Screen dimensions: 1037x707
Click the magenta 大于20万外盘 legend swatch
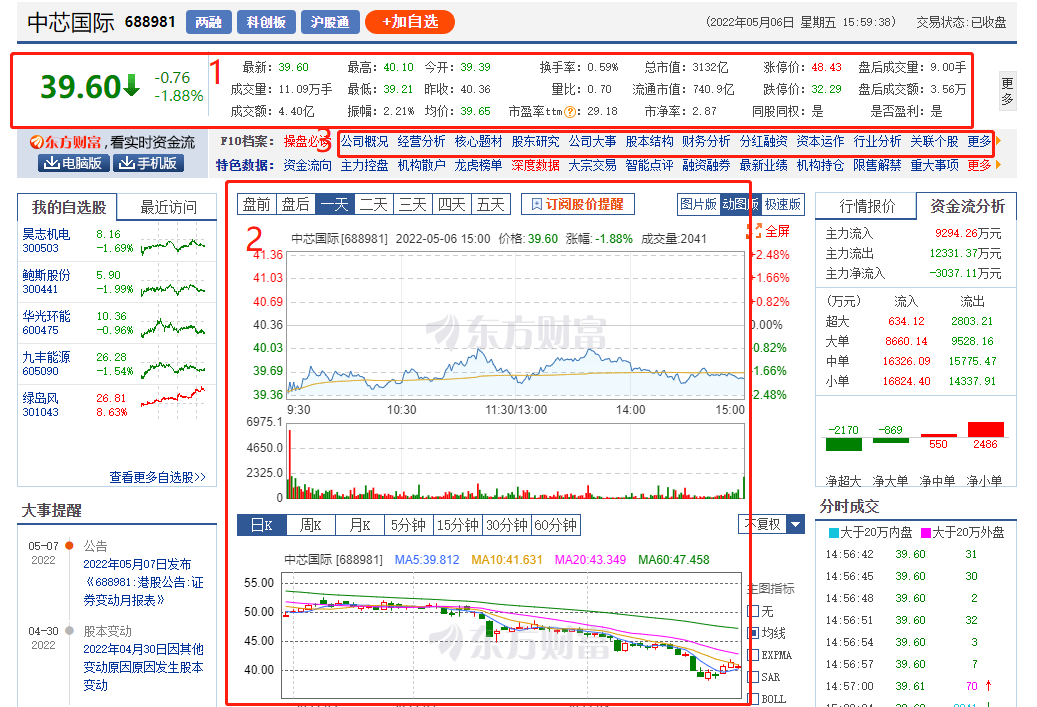click(926, 532)
